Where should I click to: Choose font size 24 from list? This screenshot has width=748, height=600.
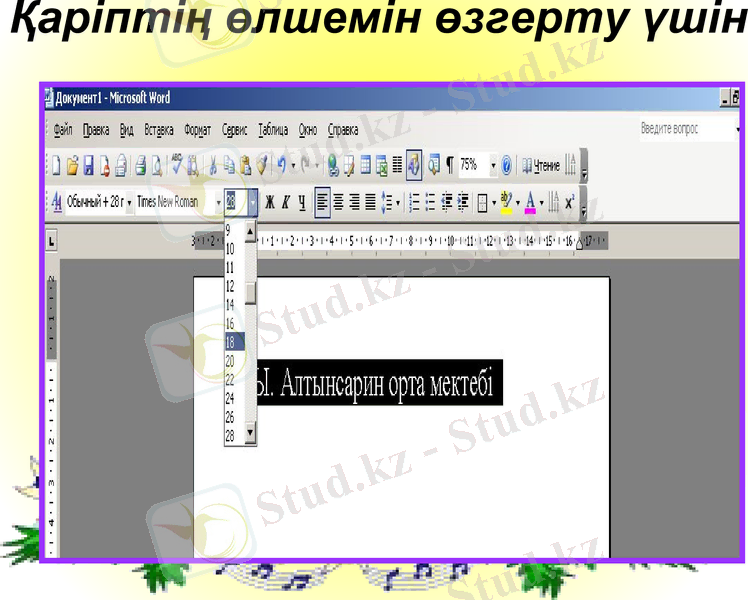click(235, 398)
